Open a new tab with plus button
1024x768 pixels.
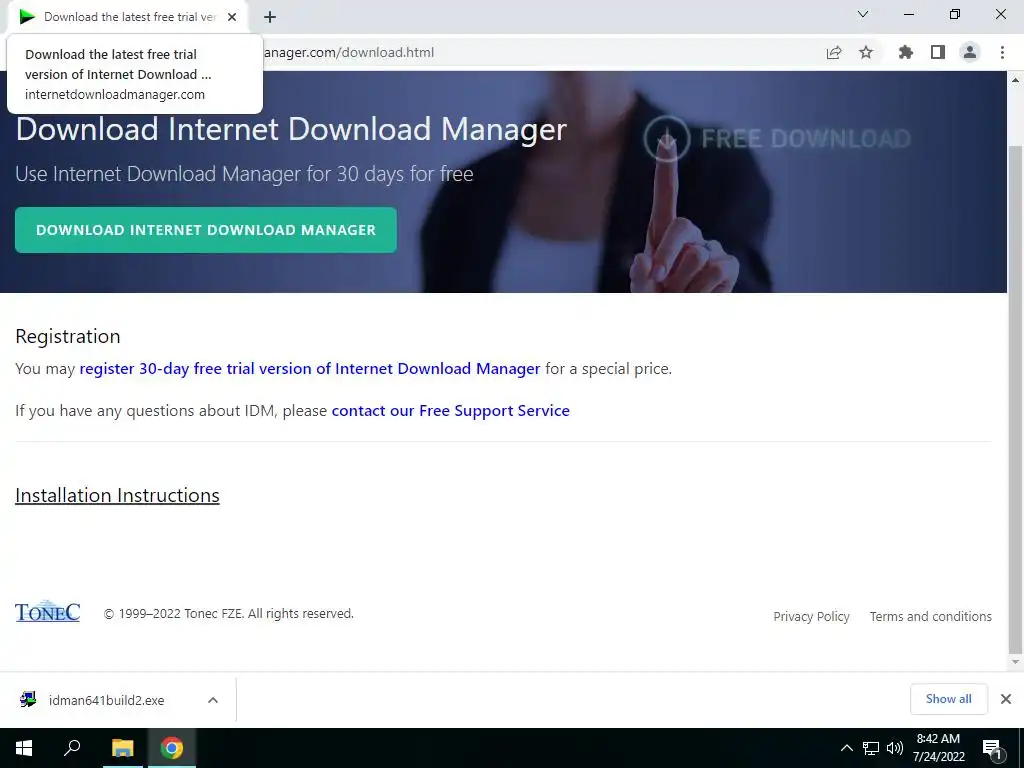coord(270,17)
